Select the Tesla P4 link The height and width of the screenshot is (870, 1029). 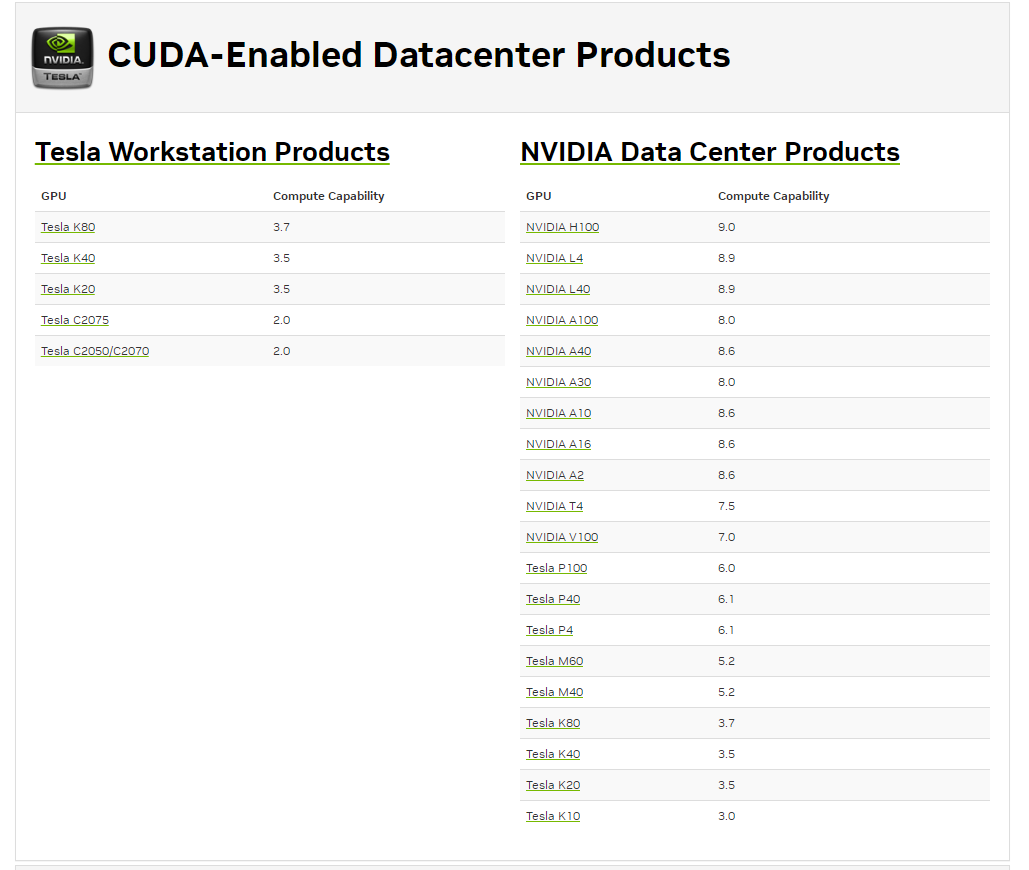(x=549, y=630)
